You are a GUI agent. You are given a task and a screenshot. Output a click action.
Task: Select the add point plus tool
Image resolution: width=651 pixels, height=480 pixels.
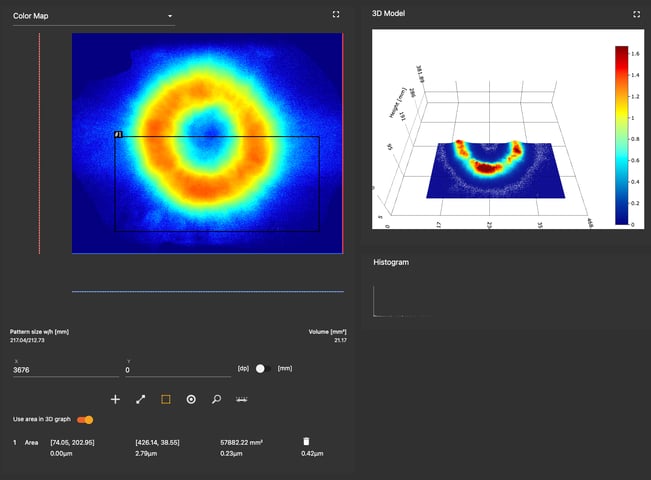point(115,399)
